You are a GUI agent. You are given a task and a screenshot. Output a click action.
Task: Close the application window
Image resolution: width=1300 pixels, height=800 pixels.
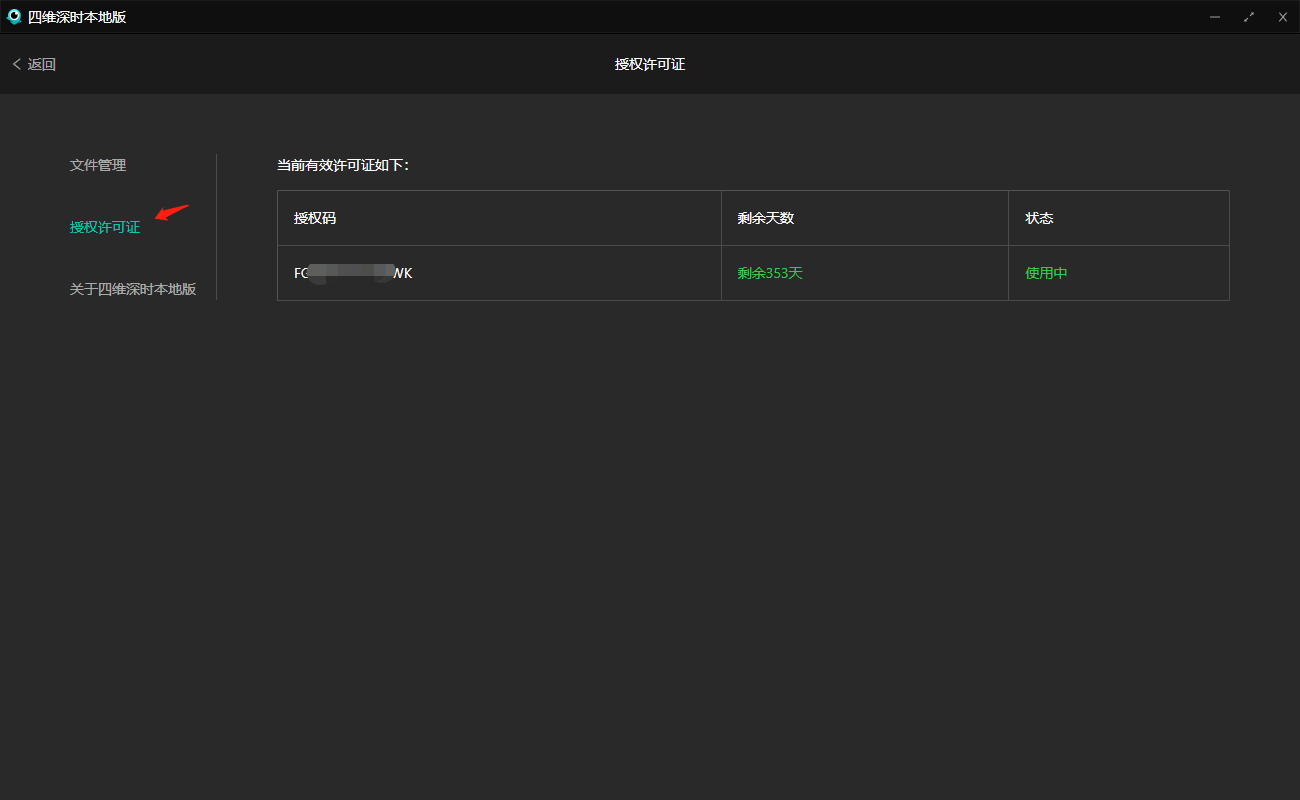tap(1283, 17)
